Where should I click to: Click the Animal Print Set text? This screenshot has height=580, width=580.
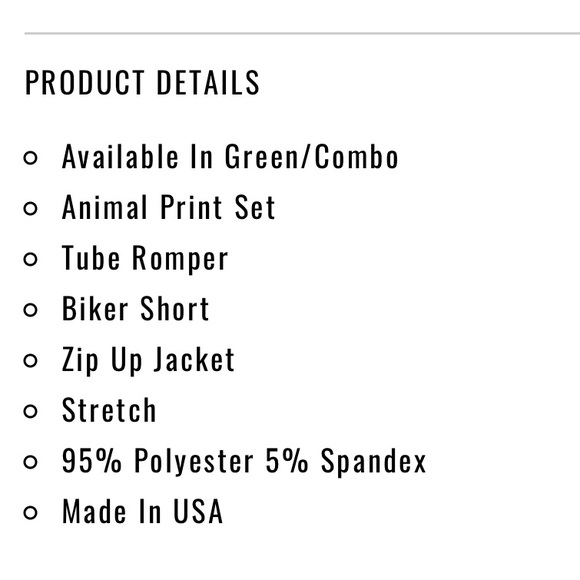pyautogui.click(x=168, y=208)
